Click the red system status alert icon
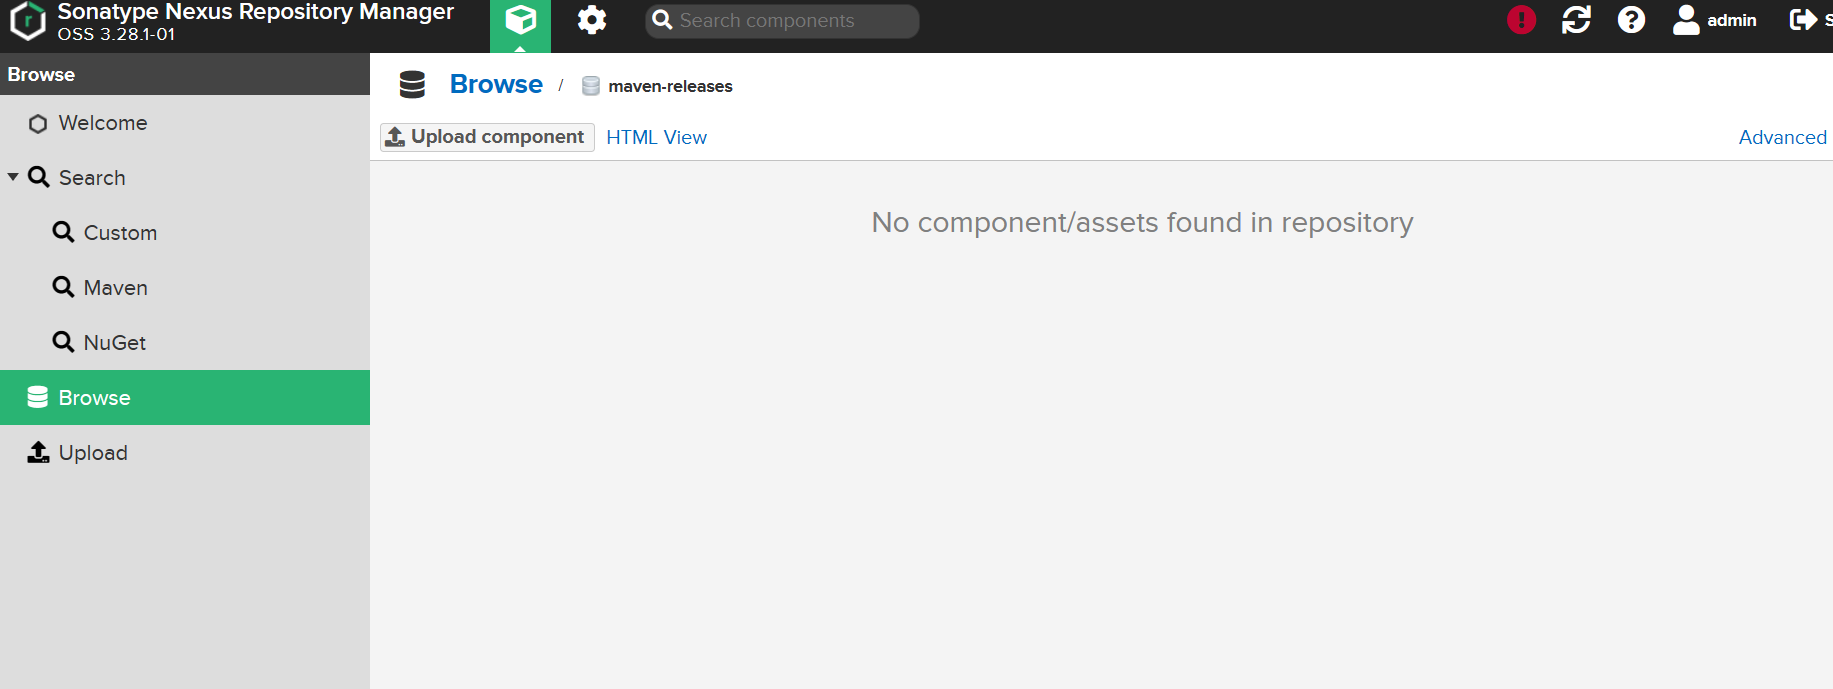The image size is (1833, 689). click(1521, 20)
